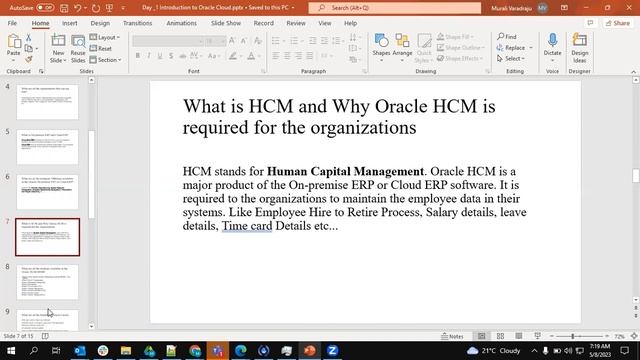Expand the Section dropdown
Viewport: 640px width, 360px height.
[x=105, y=60]
